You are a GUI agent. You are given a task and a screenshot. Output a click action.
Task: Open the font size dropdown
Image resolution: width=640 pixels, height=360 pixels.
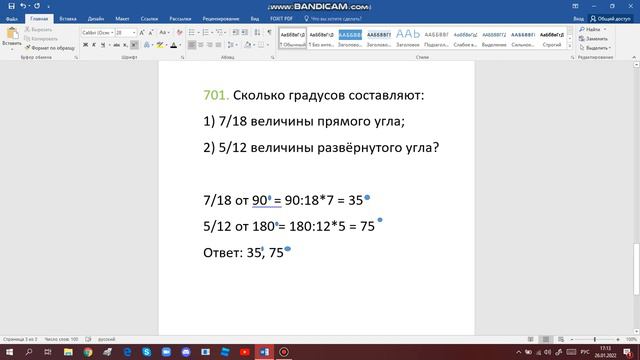[x=134, y=32]
